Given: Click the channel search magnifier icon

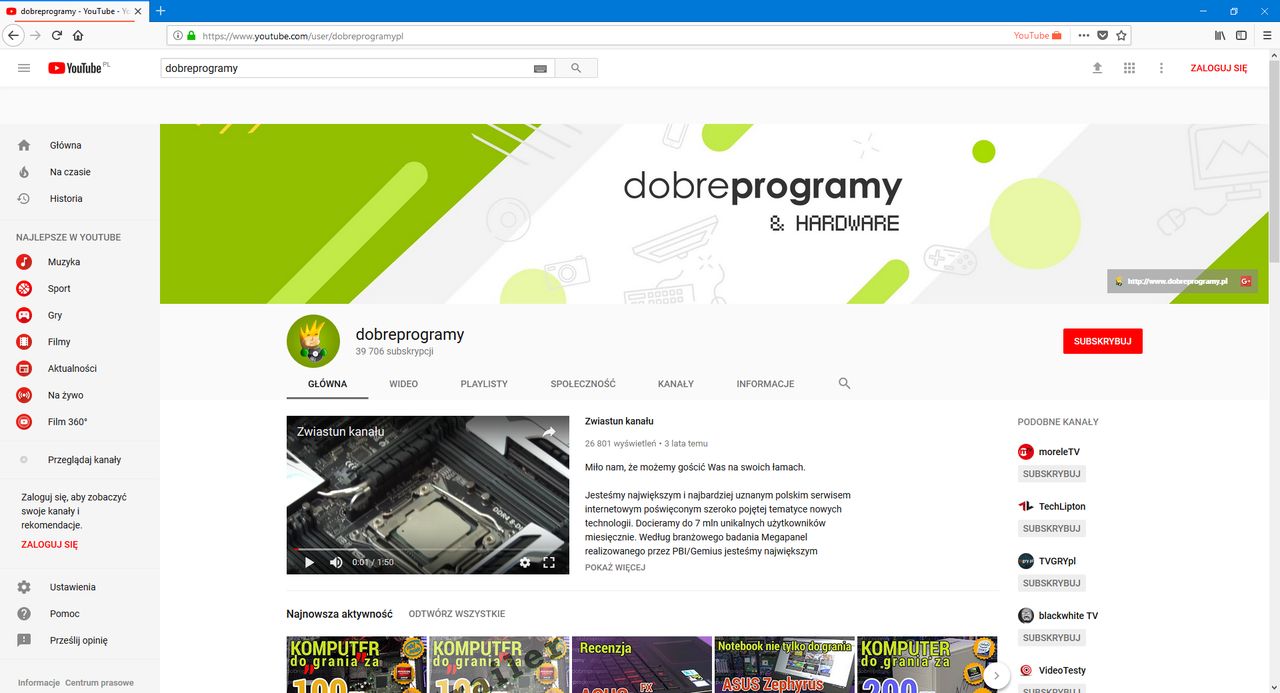Looking at the screenshot, I should point(844,383).
